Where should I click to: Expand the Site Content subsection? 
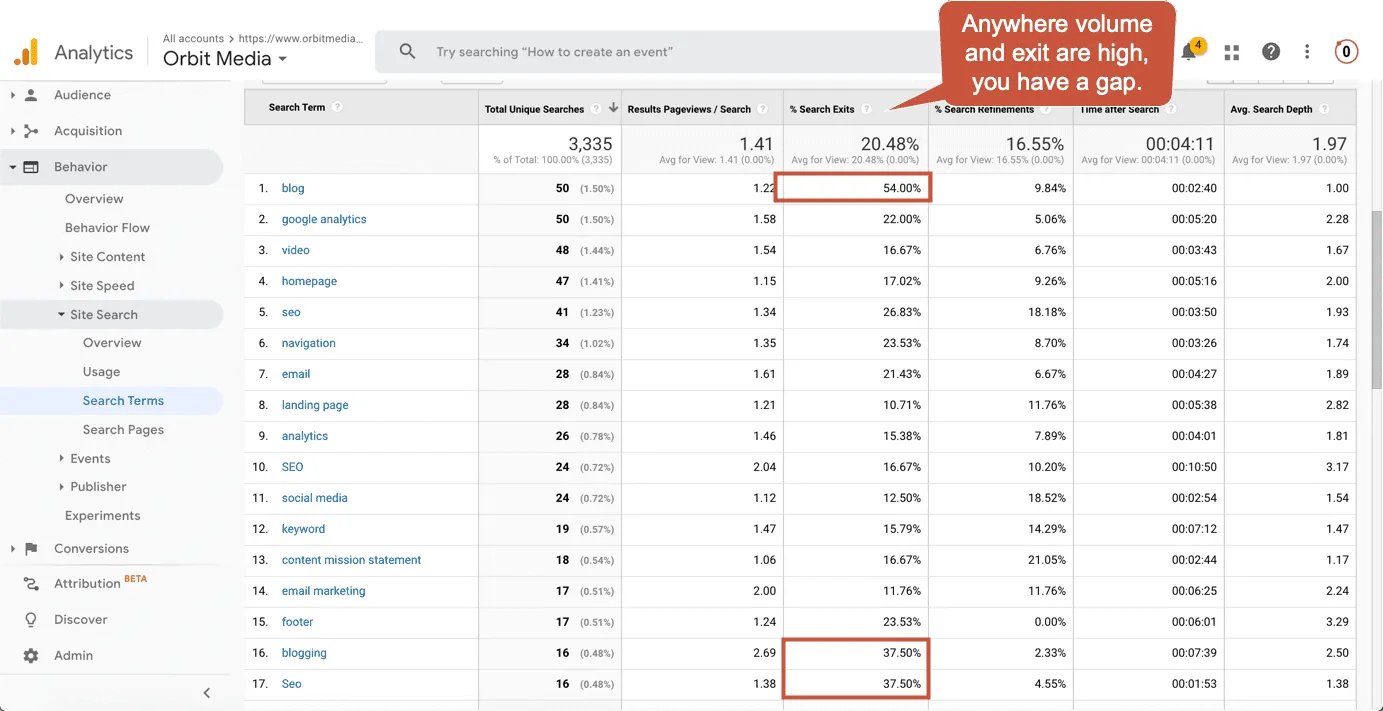102,256
